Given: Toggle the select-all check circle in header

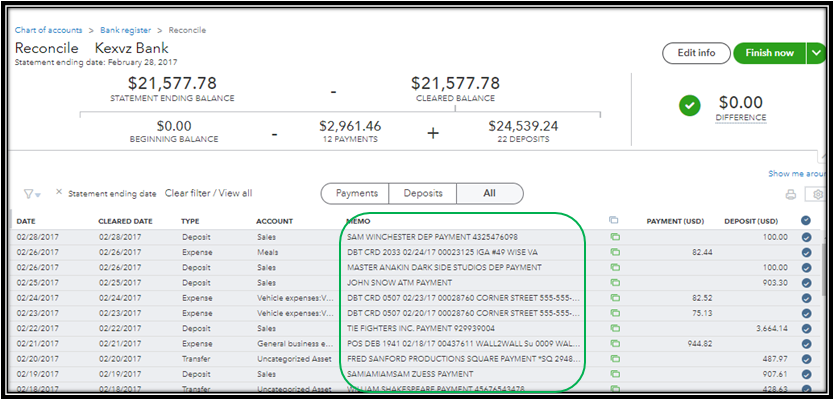Looking at the screenshot, I should (x=806, y=220).
